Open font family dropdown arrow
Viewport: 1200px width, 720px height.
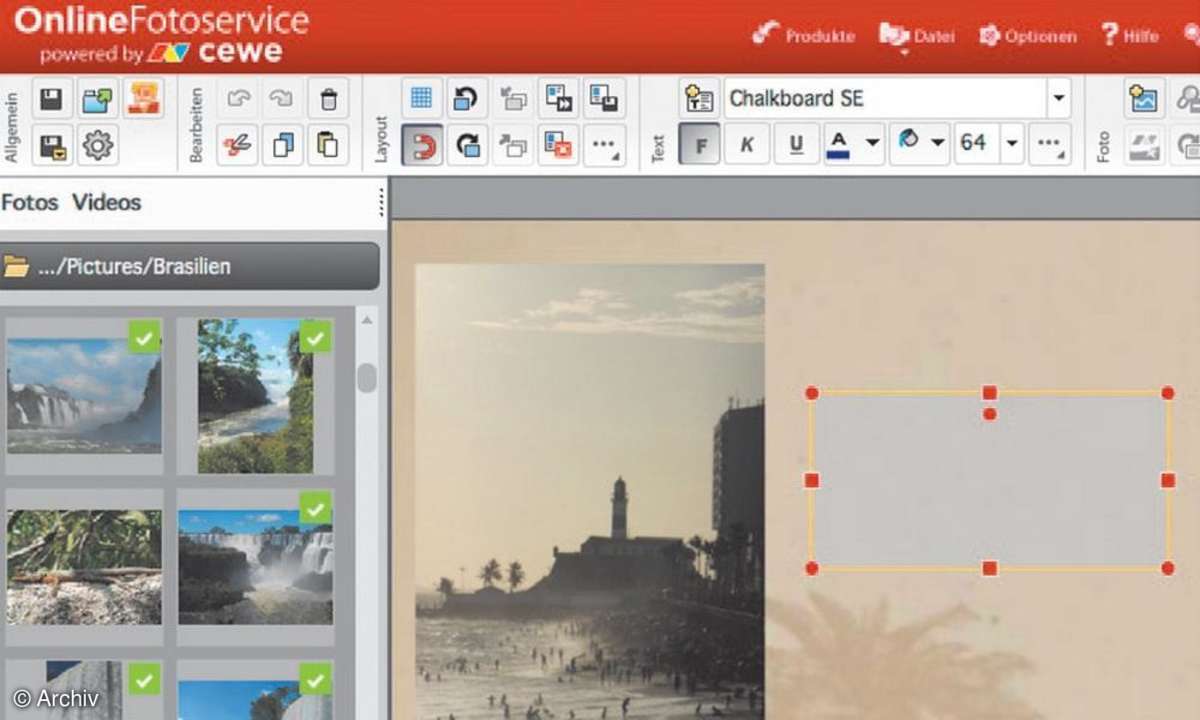1059,99
